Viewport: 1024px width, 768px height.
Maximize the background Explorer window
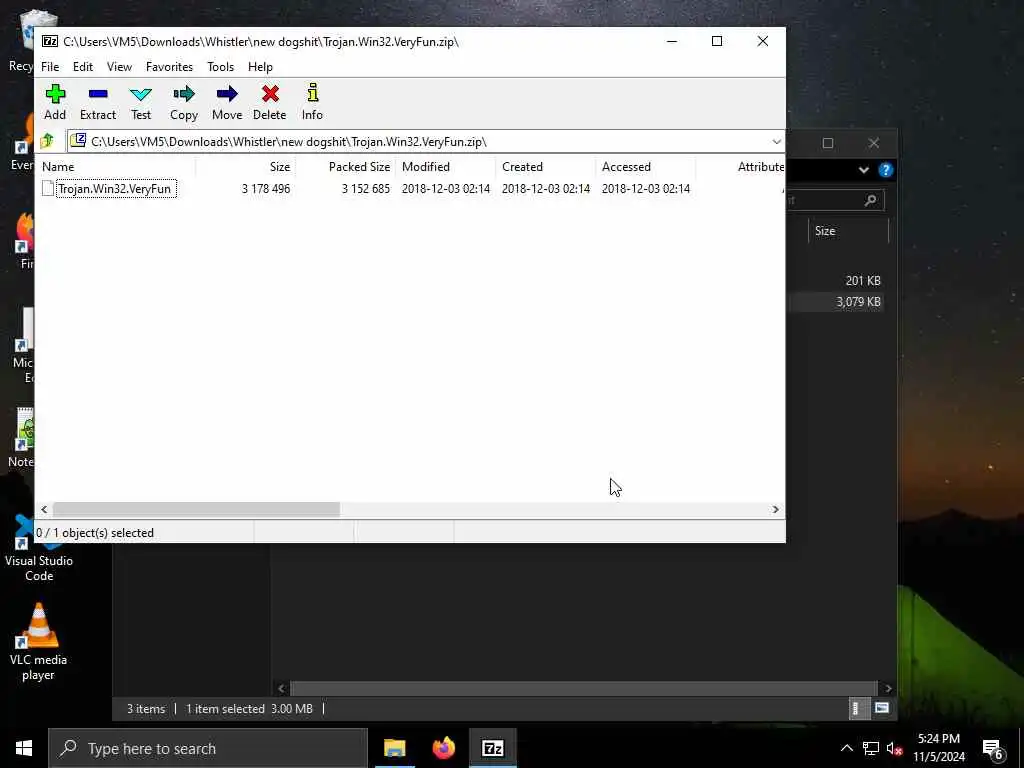click(827, 143)
